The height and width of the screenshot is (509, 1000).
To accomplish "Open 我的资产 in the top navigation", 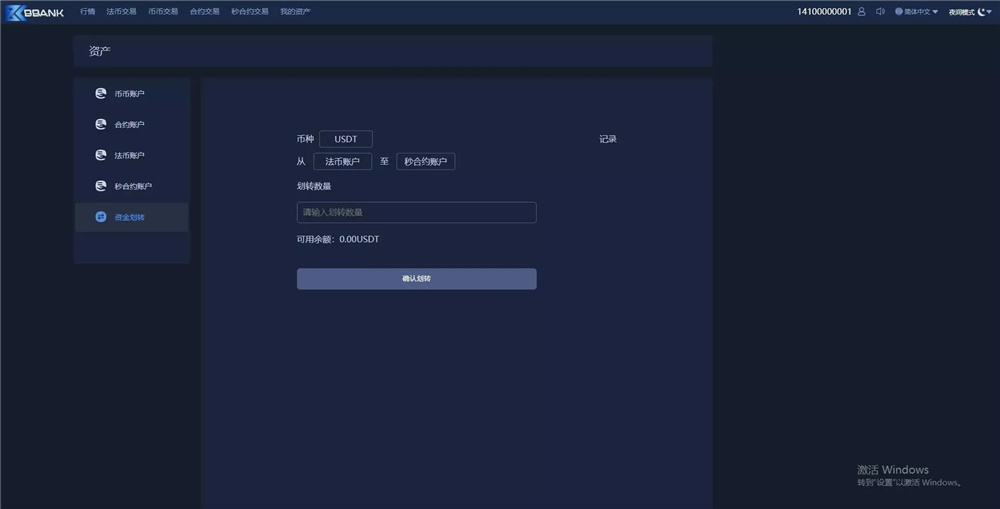I will click(295, 12).
